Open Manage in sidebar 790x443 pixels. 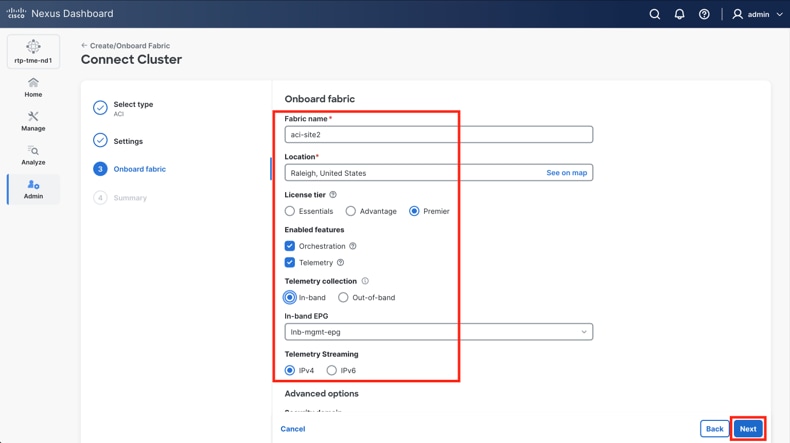tap(33, 121)
